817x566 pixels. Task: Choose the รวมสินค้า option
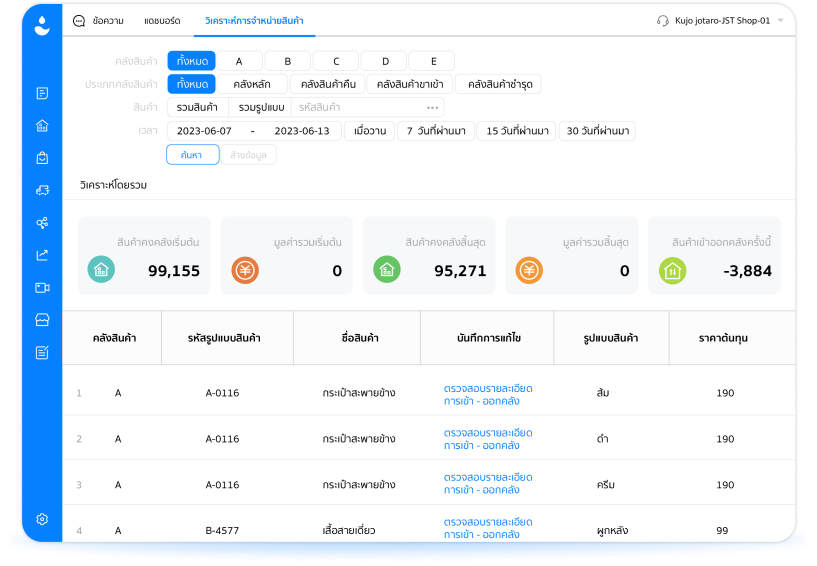coord(197,107)
